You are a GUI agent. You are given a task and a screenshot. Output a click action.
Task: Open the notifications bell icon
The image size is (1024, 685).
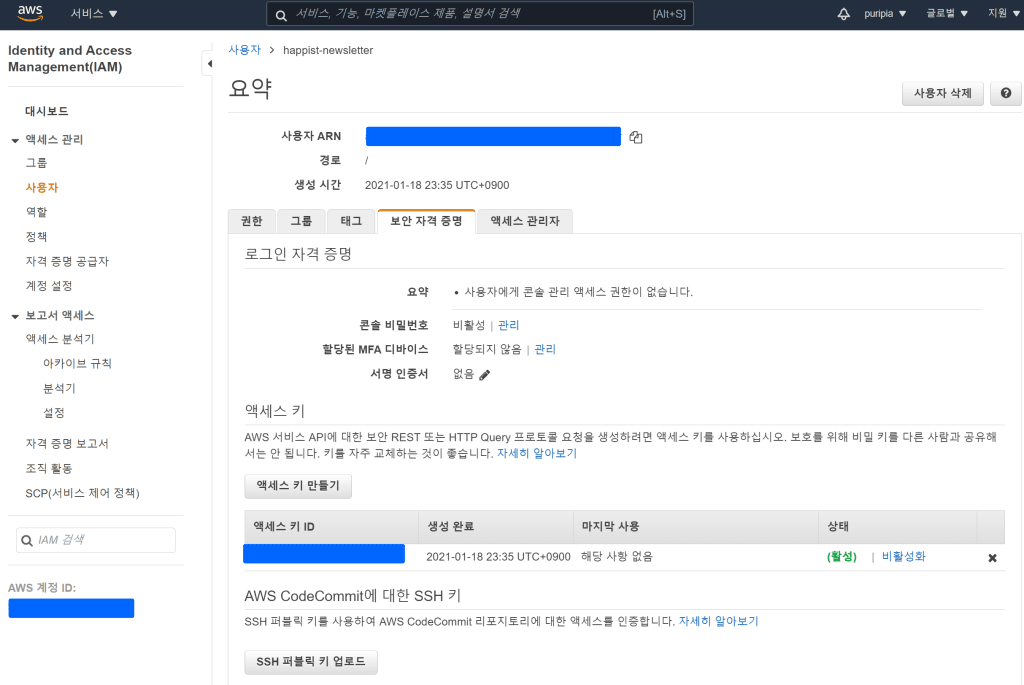(x=843, y=14)
